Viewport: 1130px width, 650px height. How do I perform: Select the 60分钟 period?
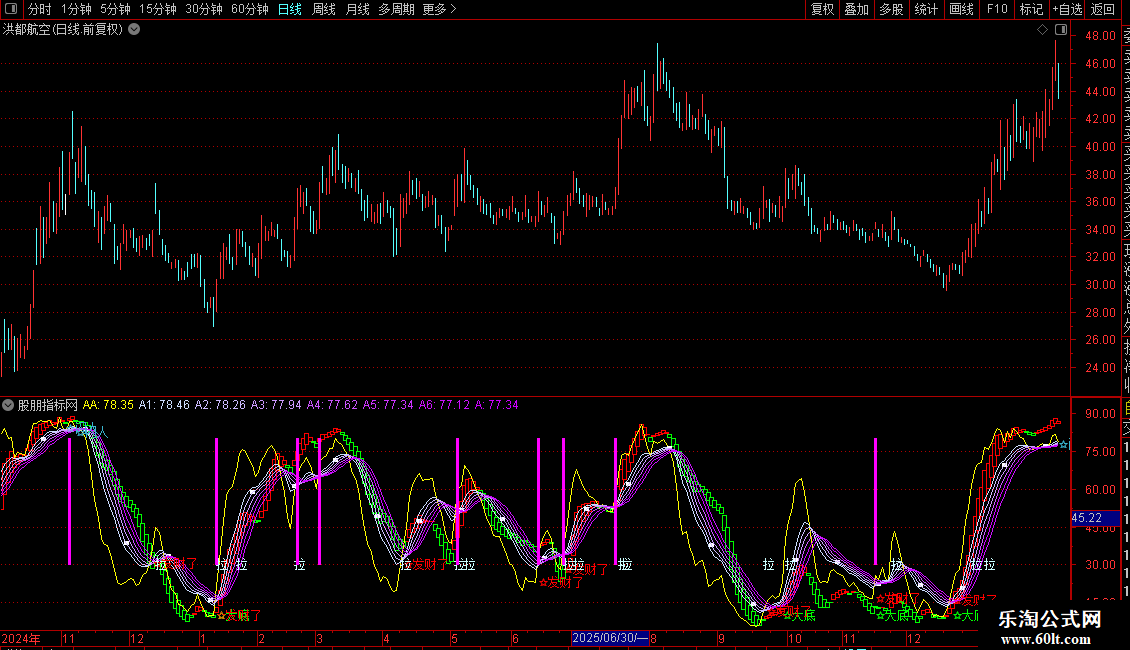click(x=249, y=9)
